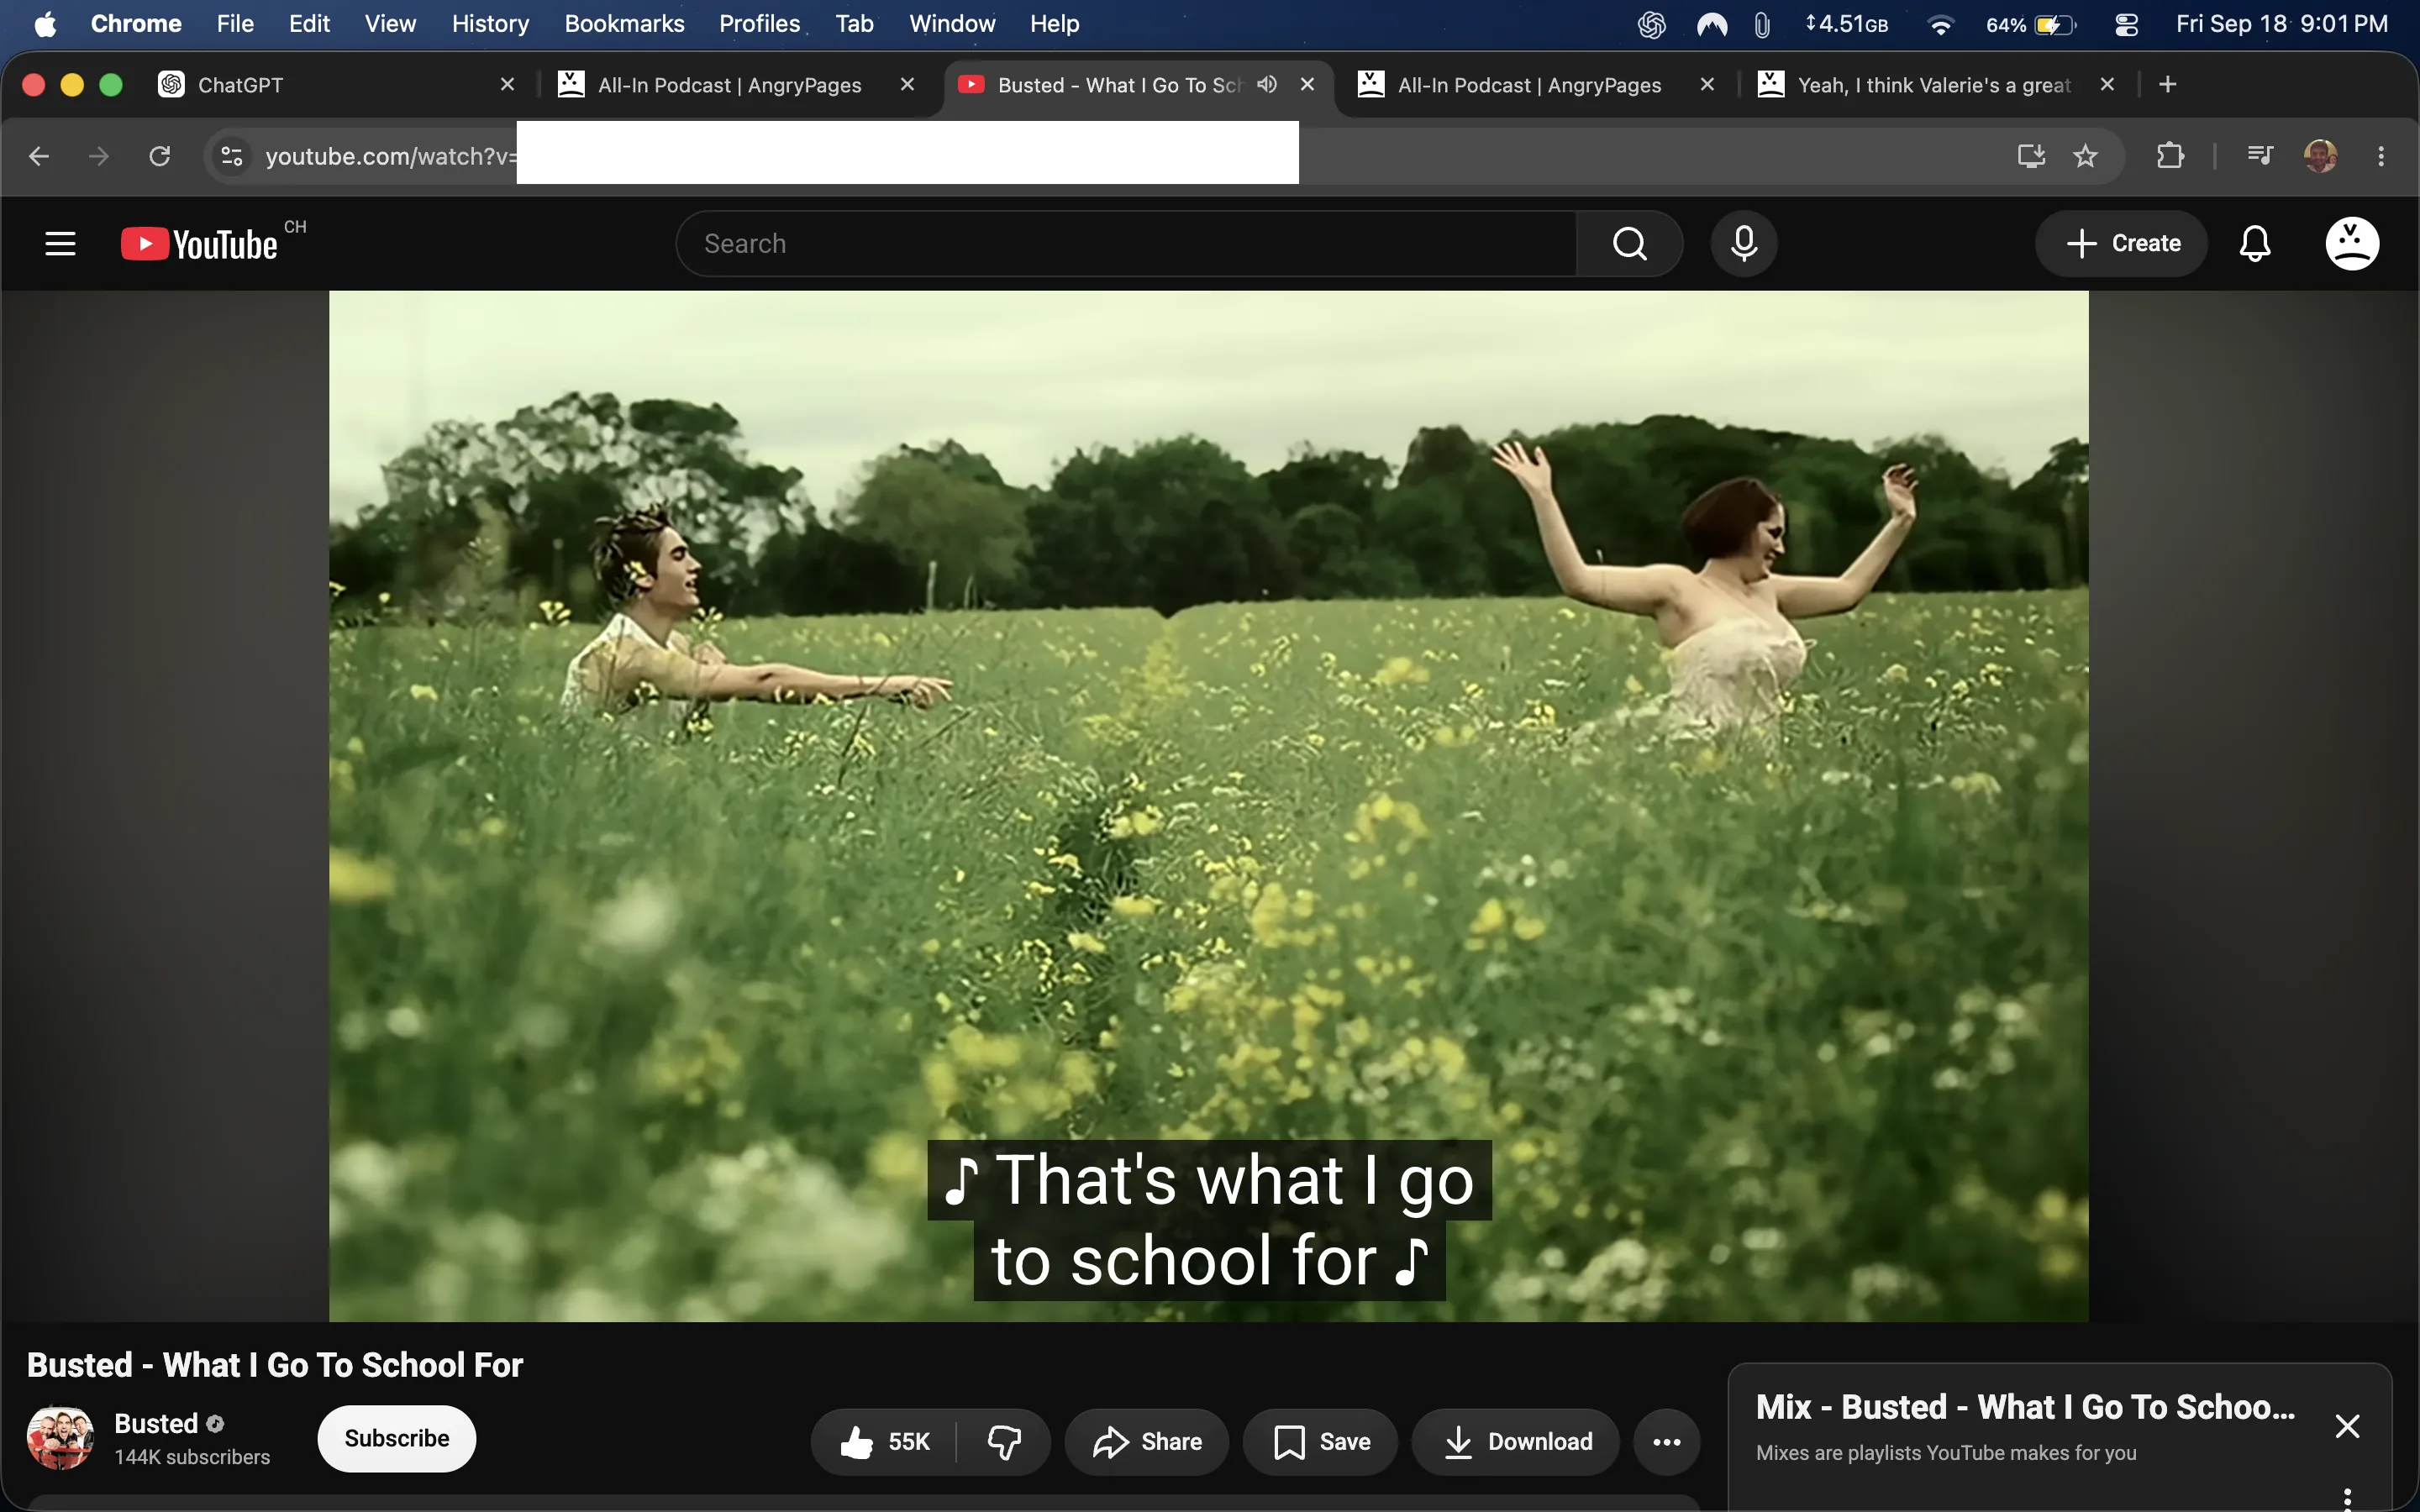This screenshot has height=1512, width=2420.
Task: Open the Window menu
Action: click(952, 24)
